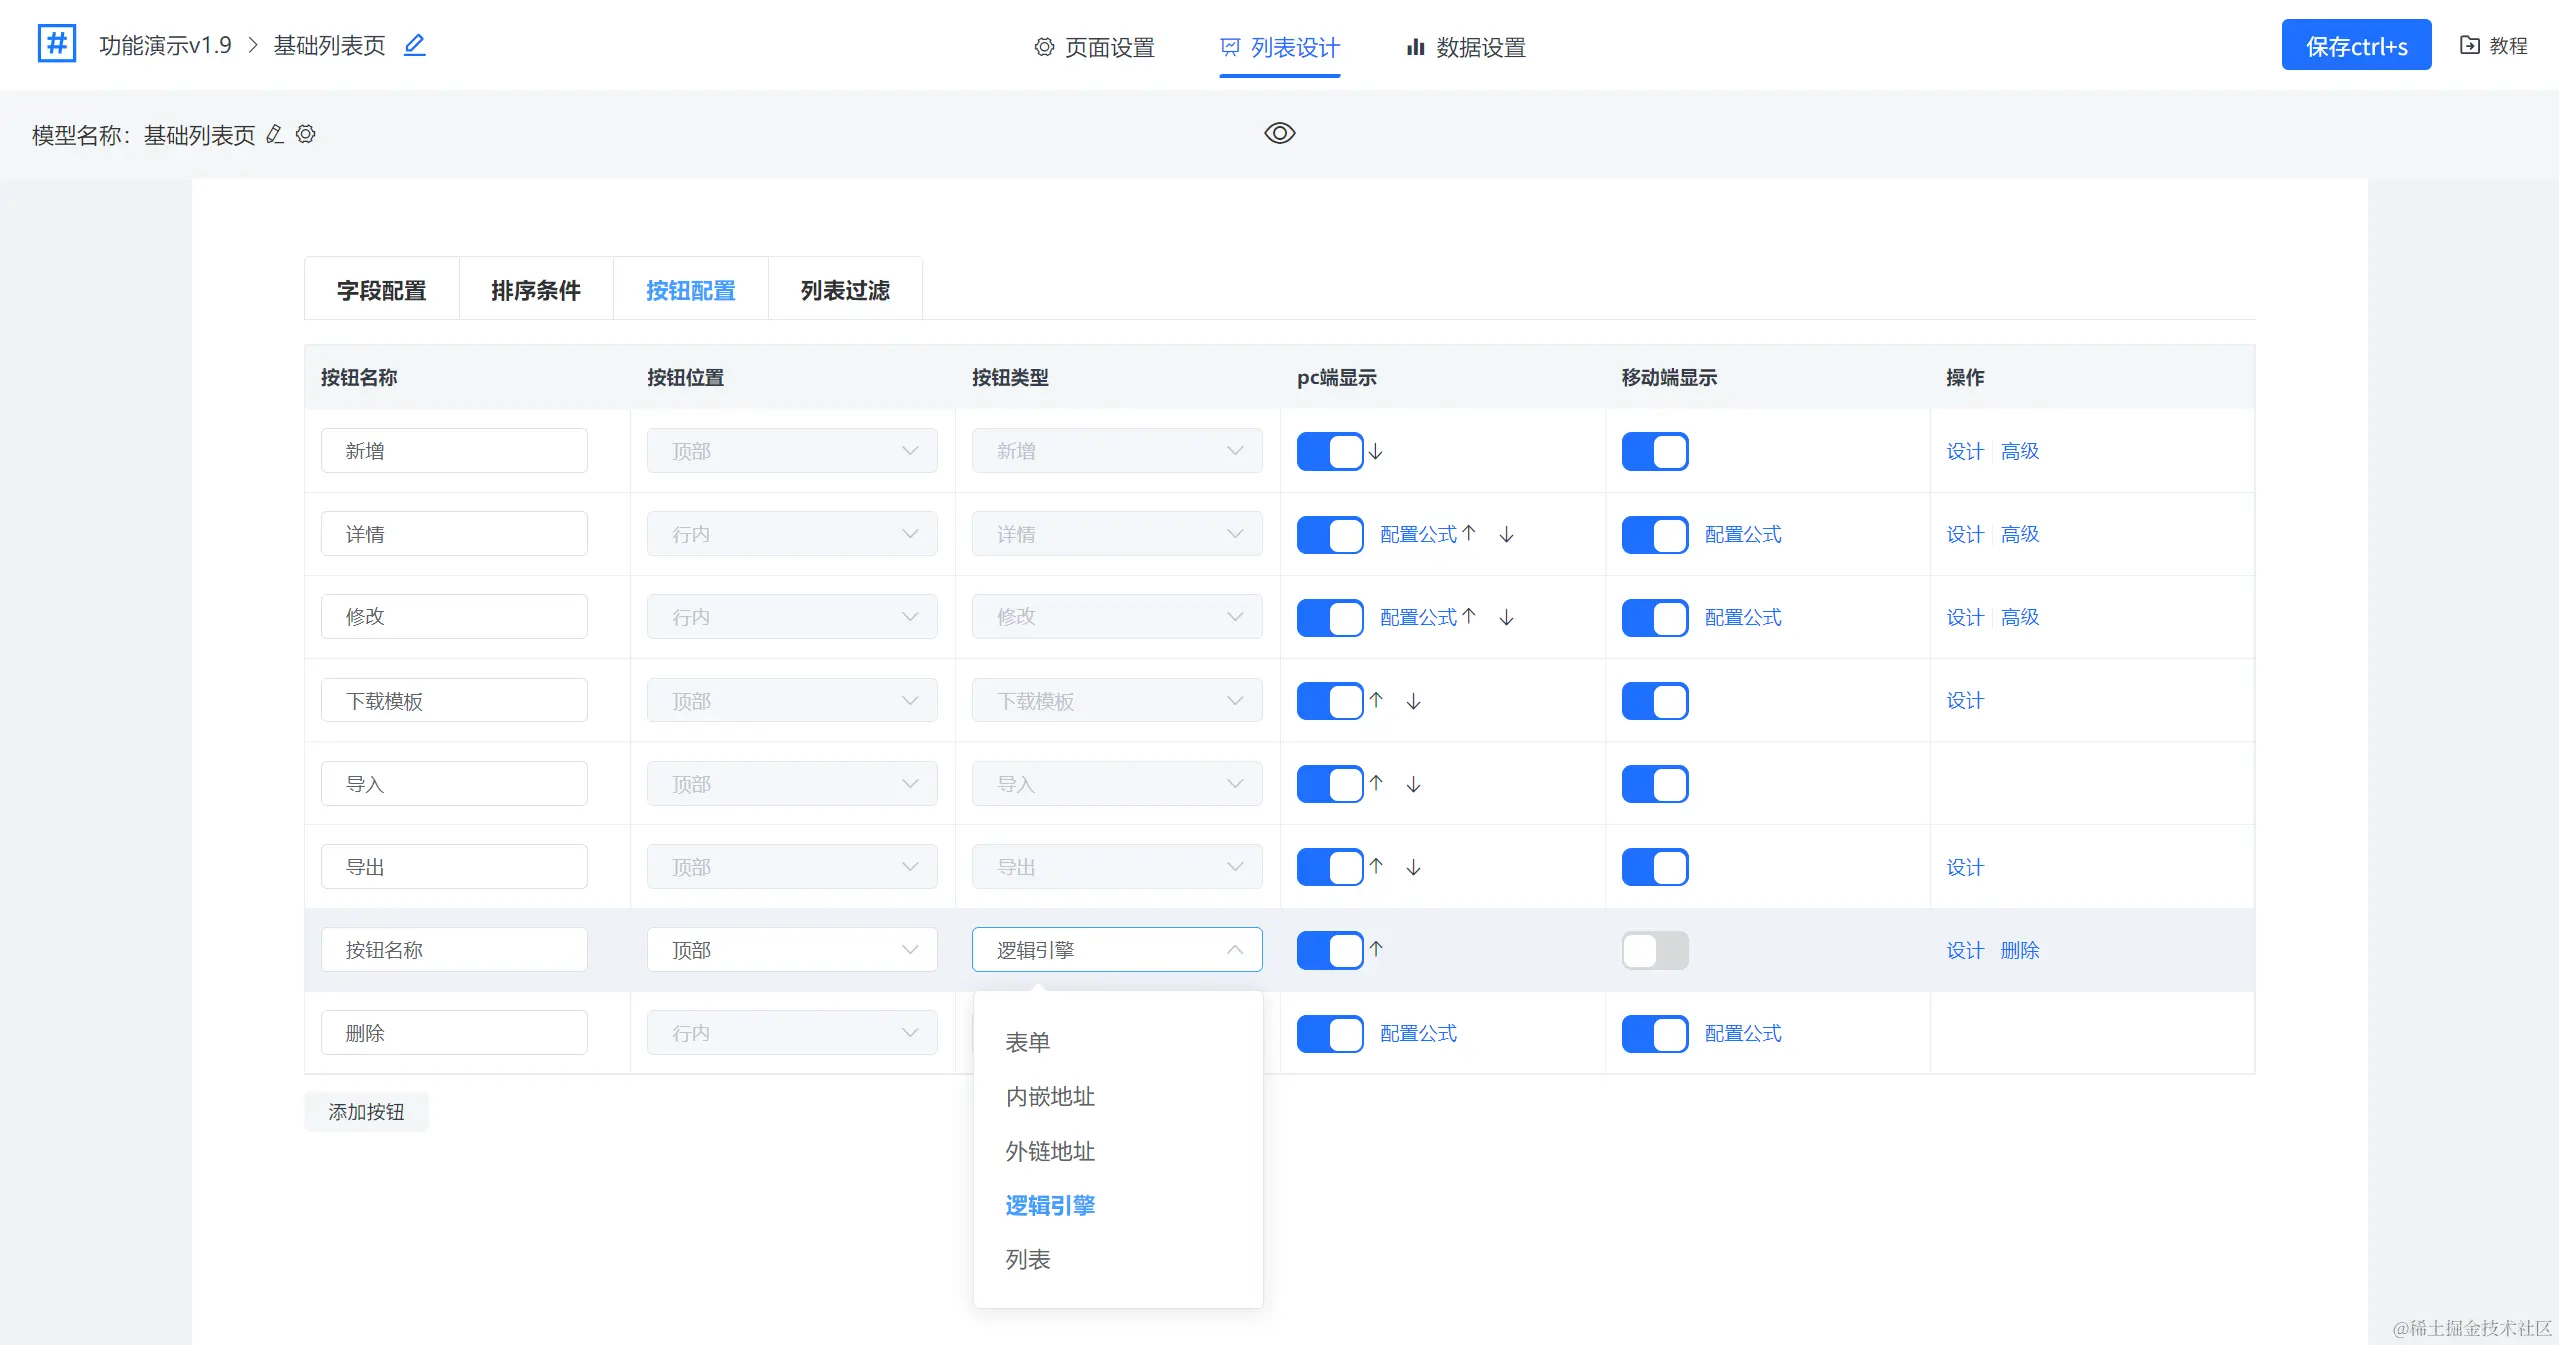
Task: Switch to the 字段配置 tab
Action: pyautogui.click(x=381, y=290)
